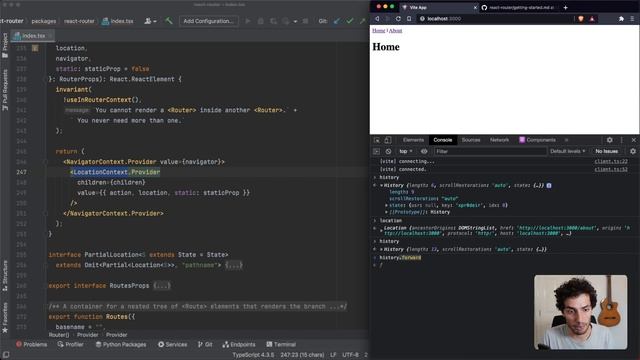Open the Favorites tool window
The width and height of the screenshot is (640, 360).
pyautogui.click(x=5, y=318)
